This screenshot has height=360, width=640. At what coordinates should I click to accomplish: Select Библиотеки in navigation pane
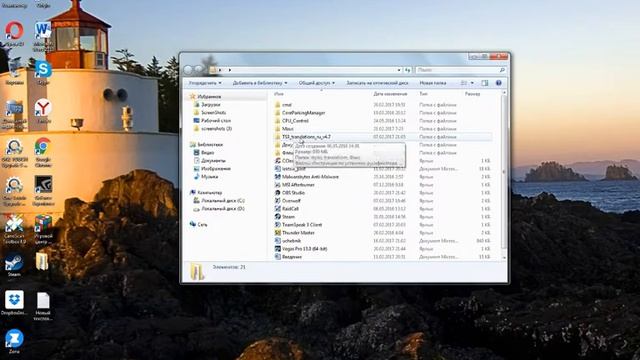pyautogui.click(x=210, y=144)
